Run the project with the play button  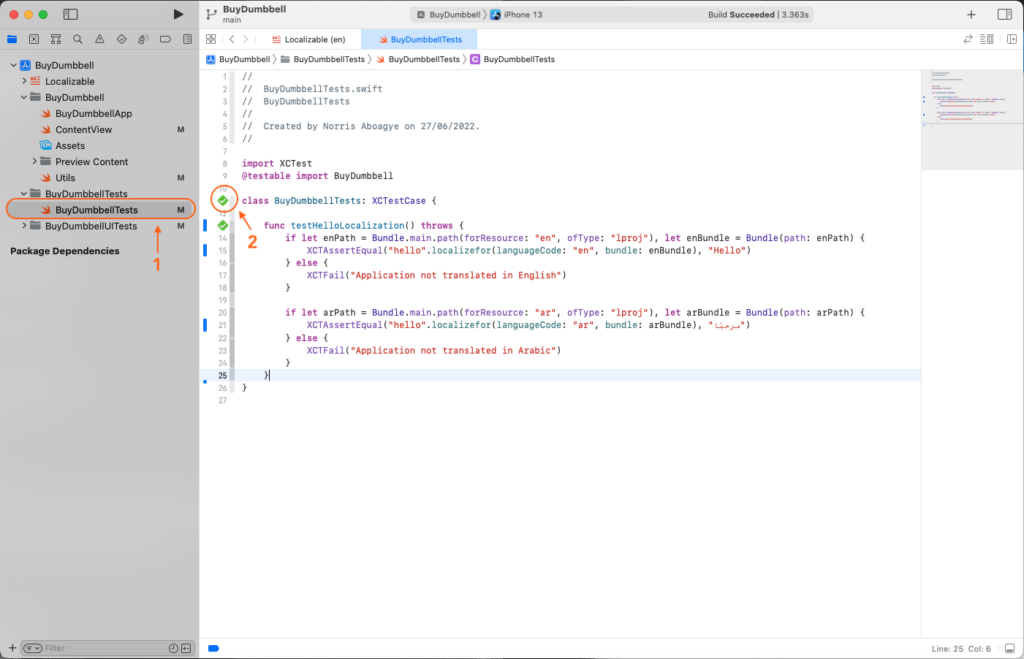point(178,14)
